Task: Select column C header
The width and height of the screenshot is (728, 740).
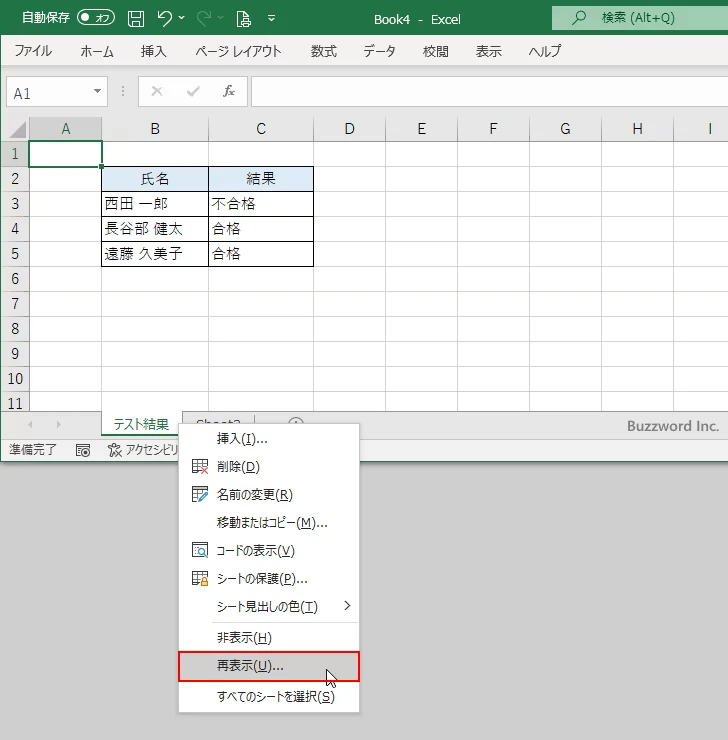Action: pyautogui.click(x=261, y=129)
